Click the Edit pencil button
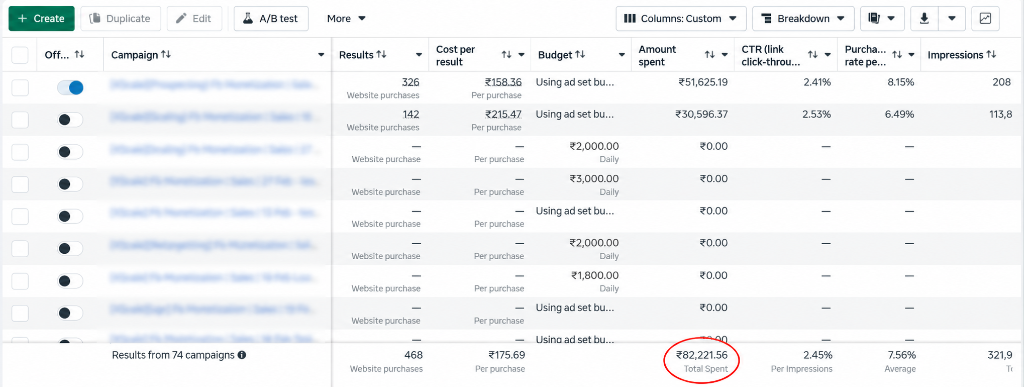 [x=194, y=18]
